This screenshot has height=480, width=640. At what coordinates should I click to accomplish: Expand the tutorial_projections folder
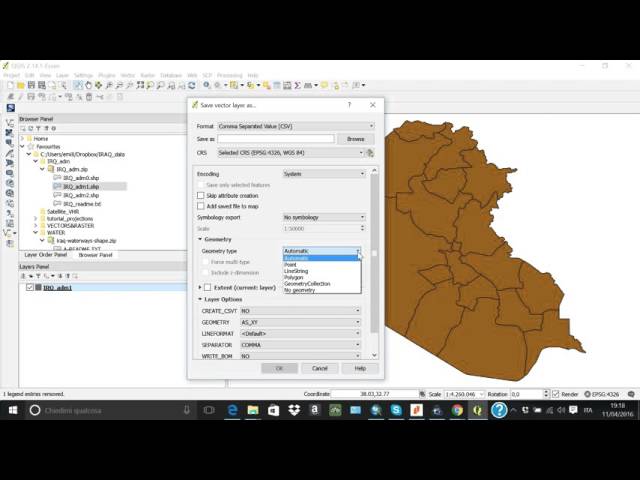(x=36, y=219)
